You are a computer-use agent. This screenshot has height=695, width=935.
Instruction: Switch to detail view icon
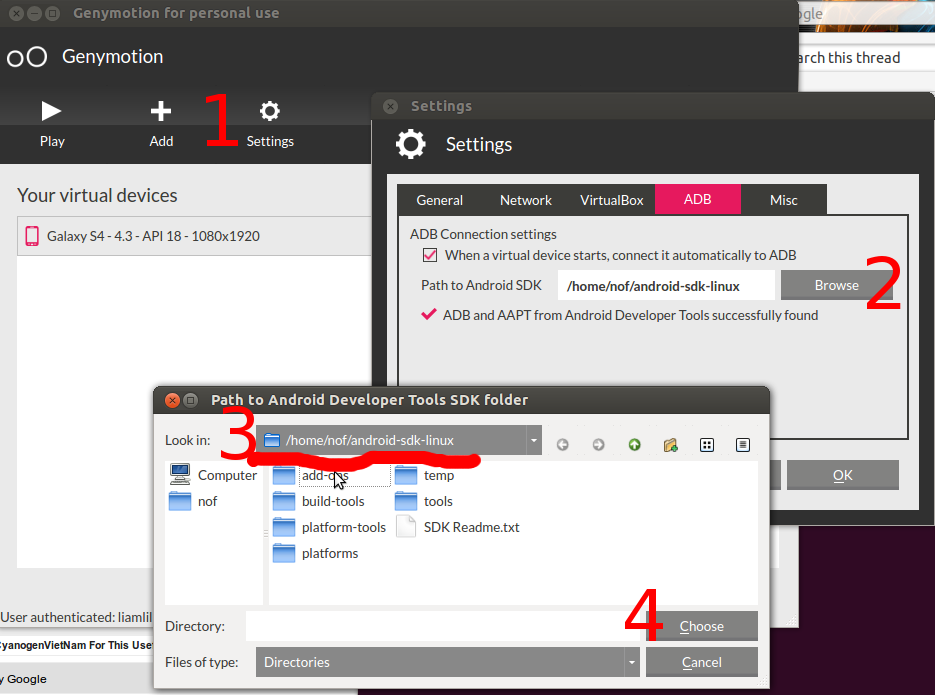tap(742, 445)
